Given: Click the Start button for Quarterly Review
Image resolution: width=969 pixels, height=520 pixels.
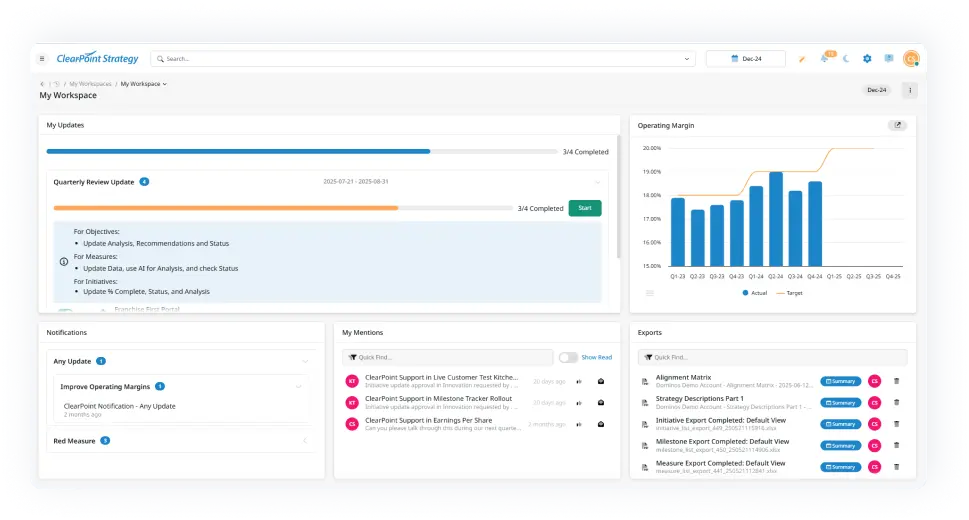Looking at the screenshot, I should [x=585, y=208].
